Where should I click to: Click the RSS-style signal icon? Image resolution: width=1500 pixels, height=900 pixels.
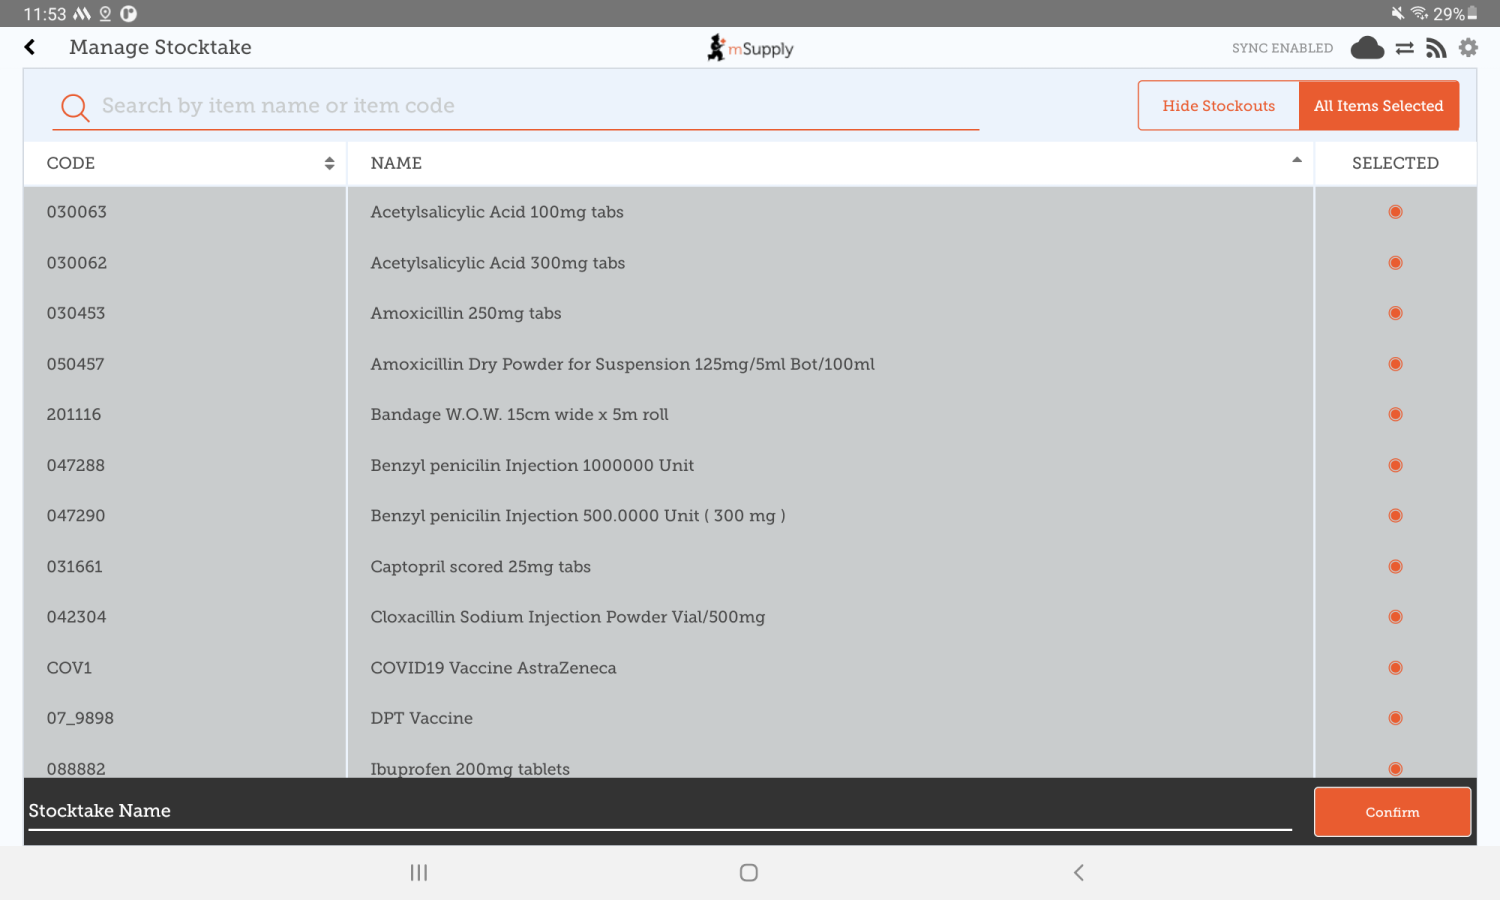point(1436,48)
